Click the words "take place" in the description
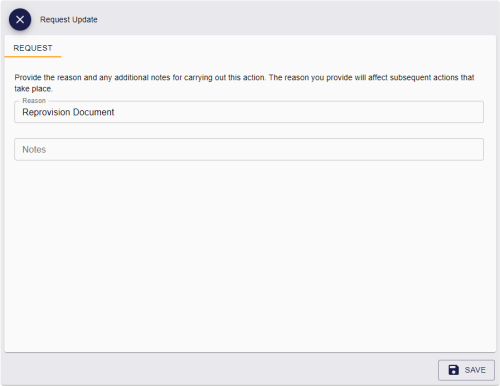The width and height of the screenshot is (500, 386). coord(33,89)
